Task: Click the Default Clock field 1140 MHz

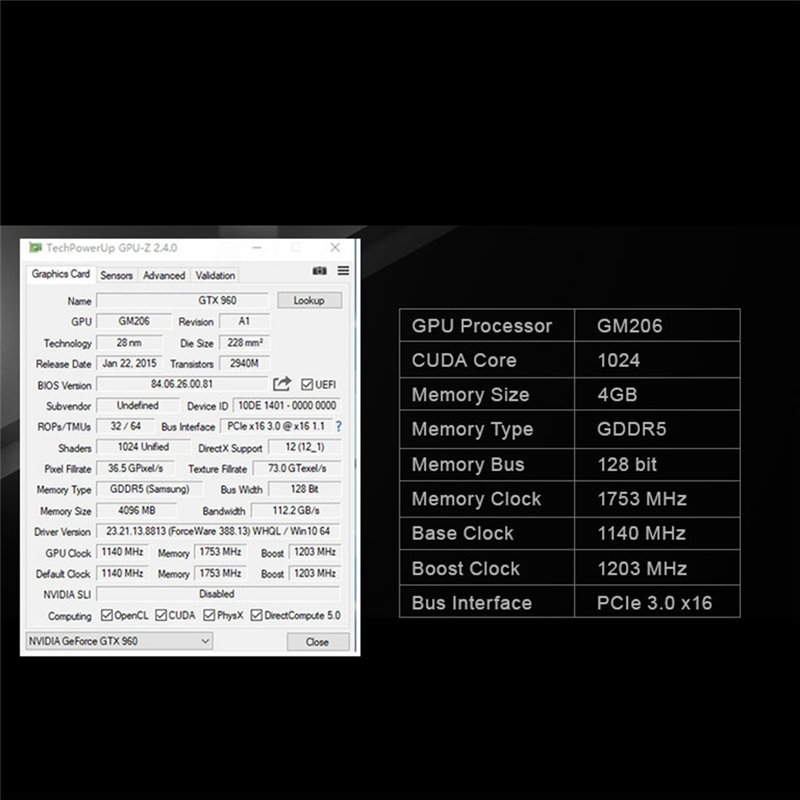Action: tap(122, 573)
